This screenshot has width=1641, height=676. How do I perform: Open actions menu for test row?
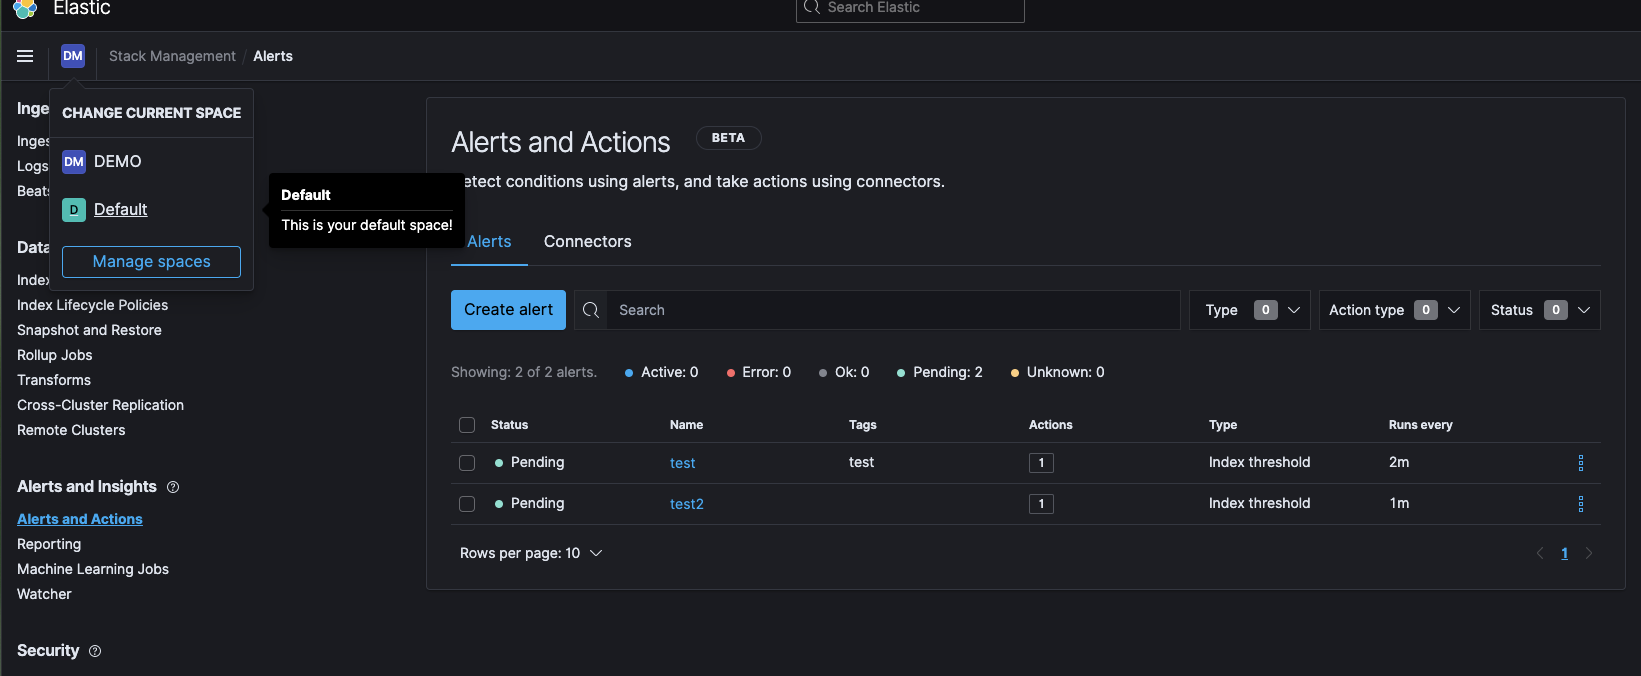click(1581, 463)
